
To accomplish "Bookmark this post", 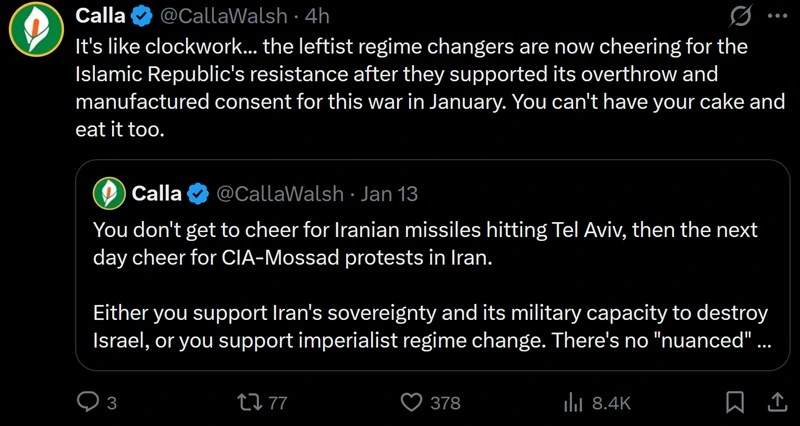I will pyautogui.click(x=735, y=402).
